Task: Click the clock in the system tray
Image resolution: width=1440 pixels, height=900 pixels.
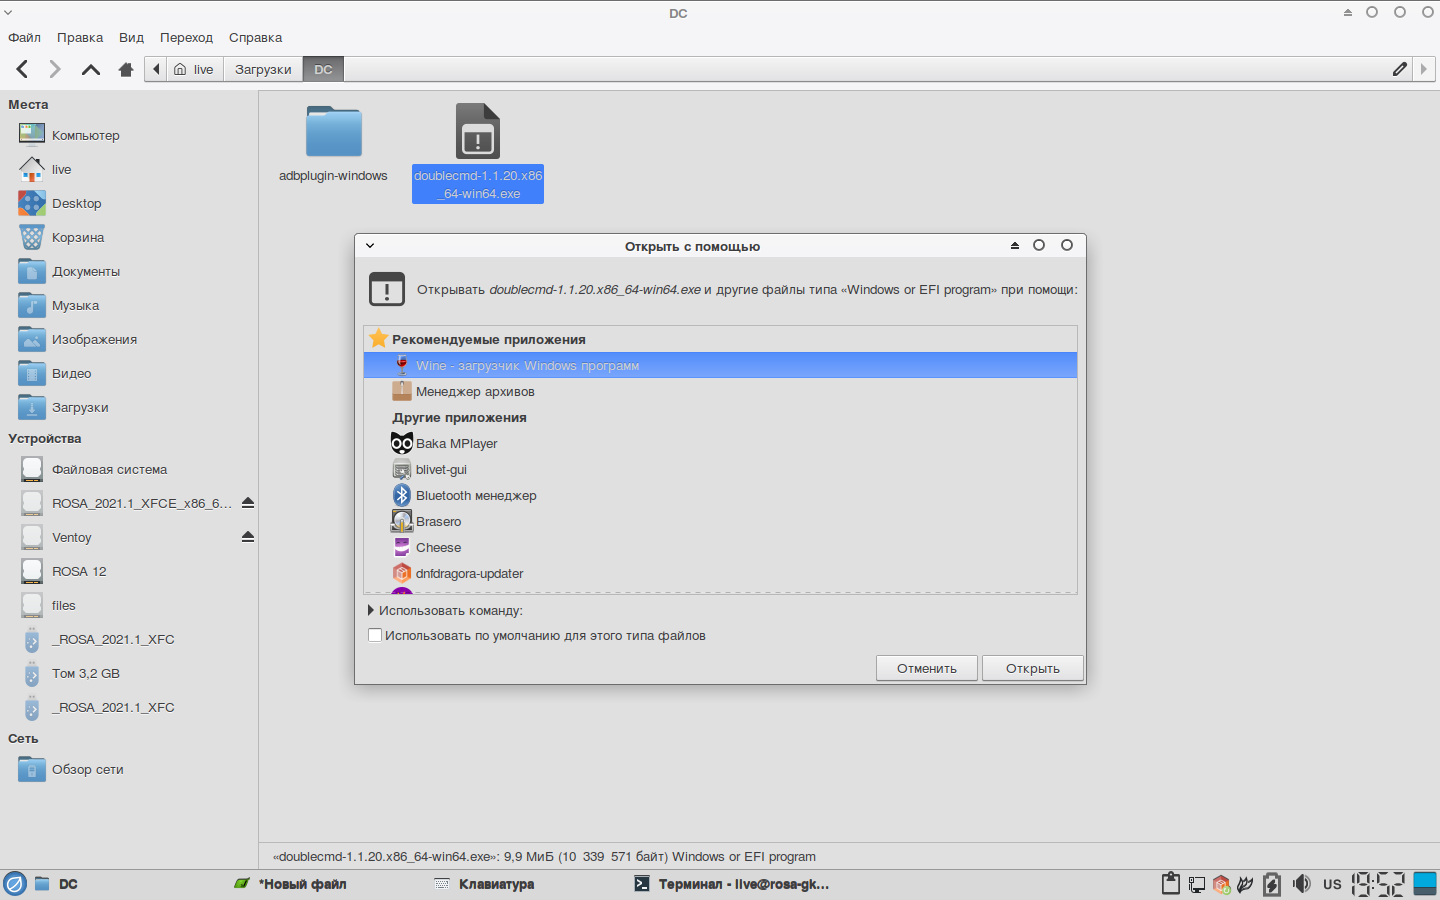Action: tap(1378, 884)
